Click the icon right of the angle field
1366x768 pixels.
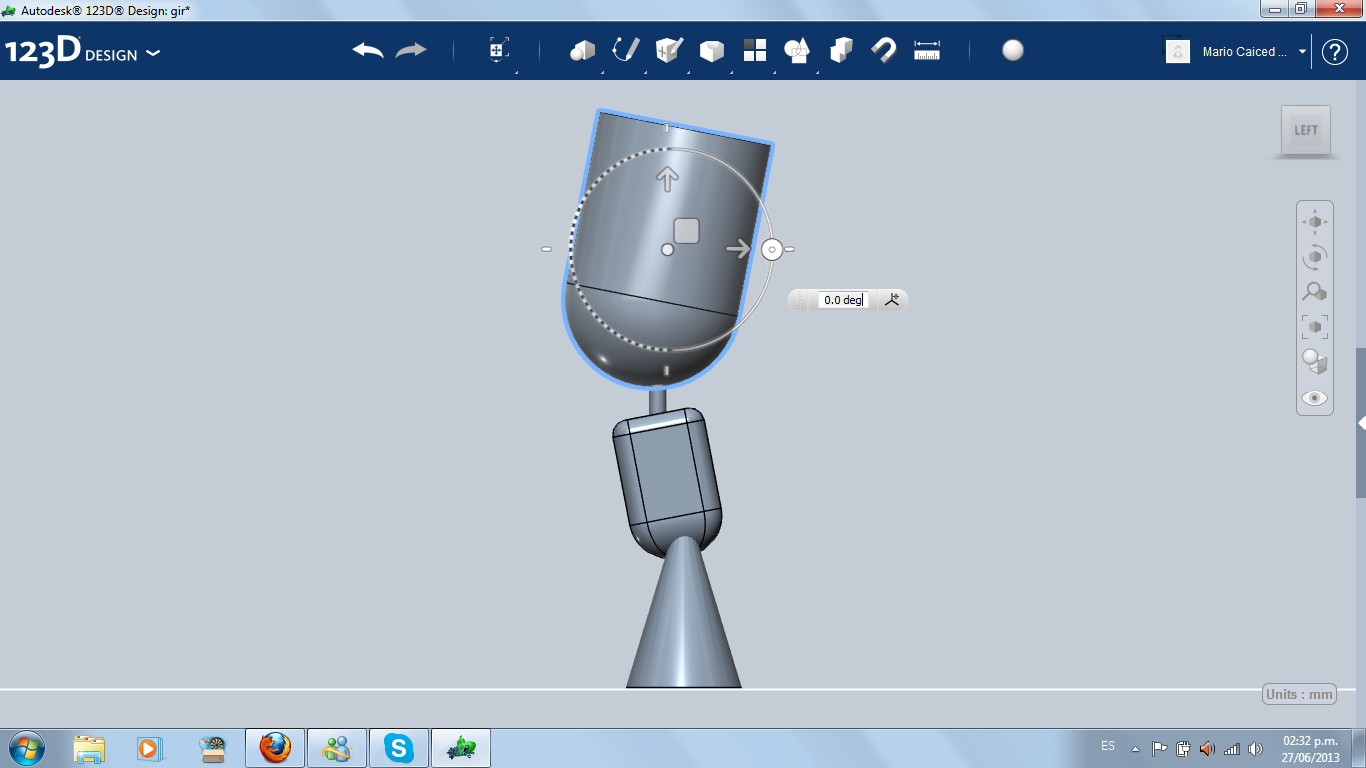tap(892, 299)
